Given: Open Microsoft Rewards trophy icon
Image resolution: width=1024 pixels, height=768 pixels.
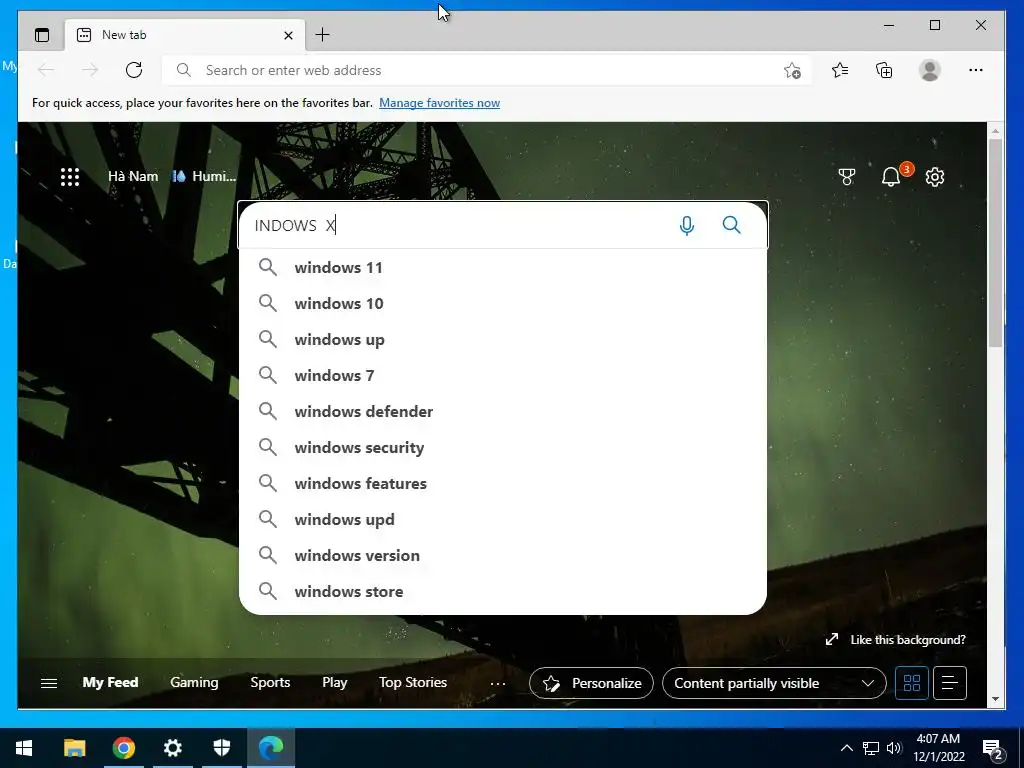Looking at the screenshot, I should [847, 177].
